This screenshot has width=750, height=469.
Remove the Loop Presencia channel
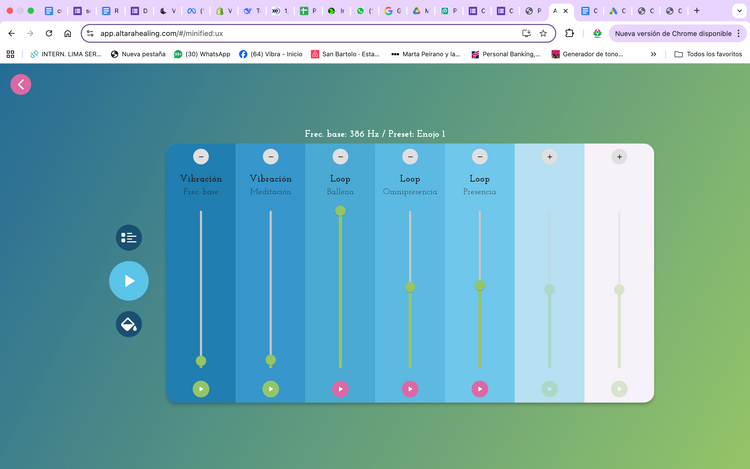coord(480,157)
